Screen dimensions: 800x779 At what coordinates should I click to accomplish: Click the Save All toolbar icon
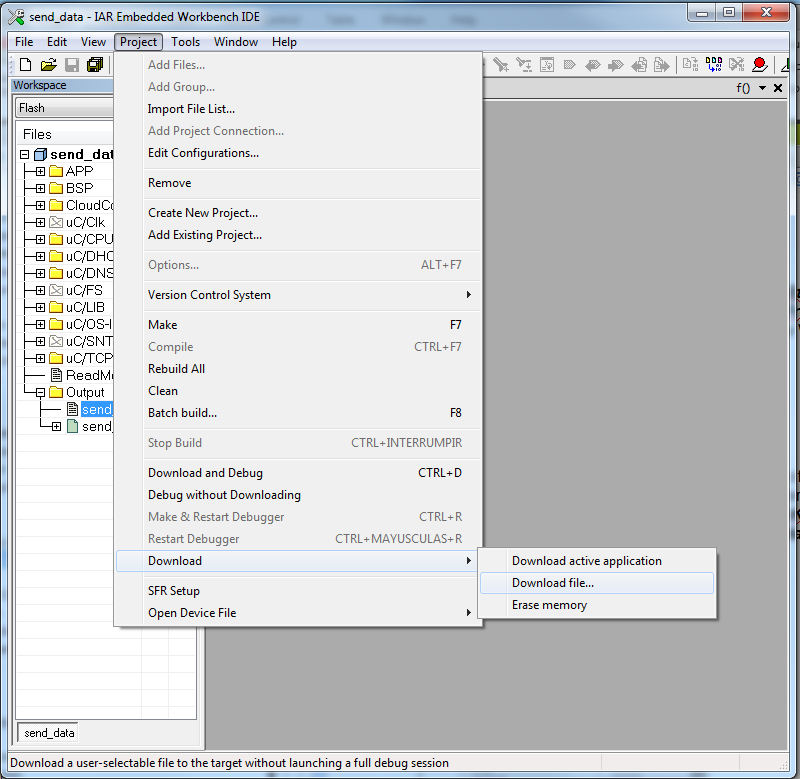95,65
